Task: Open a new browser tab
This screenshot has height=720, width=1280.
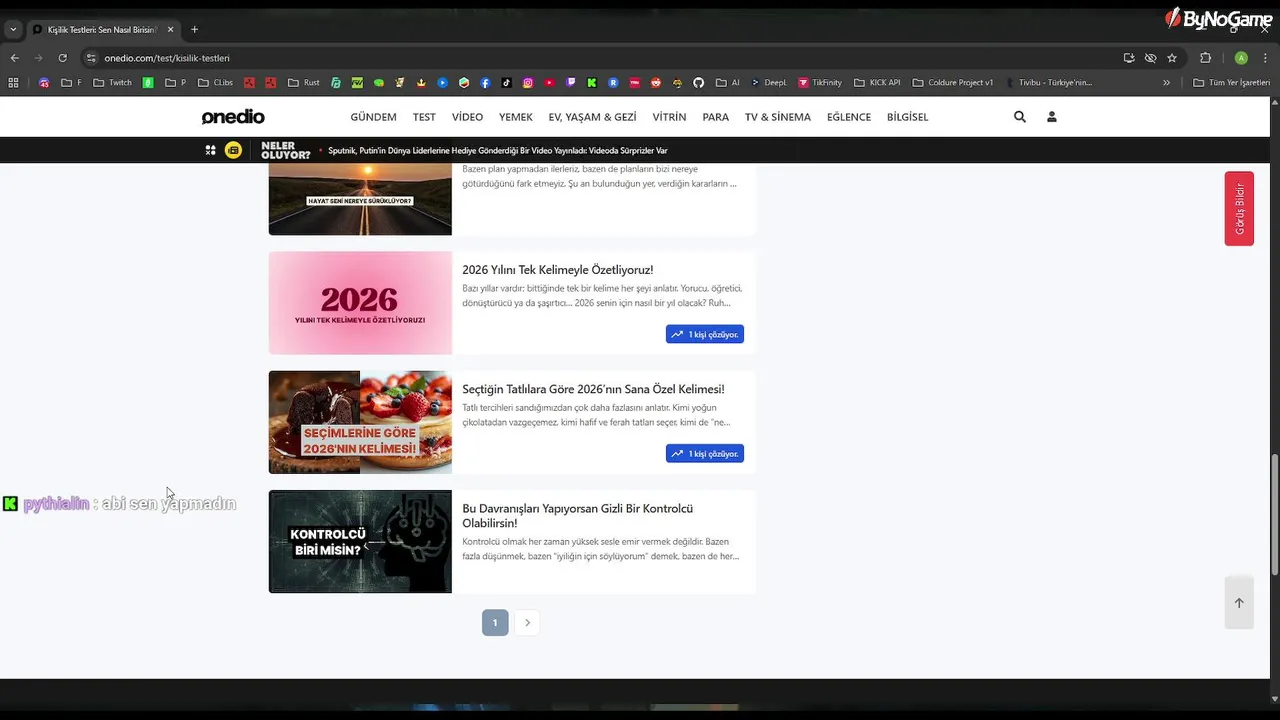Action: tap(194, 30)
